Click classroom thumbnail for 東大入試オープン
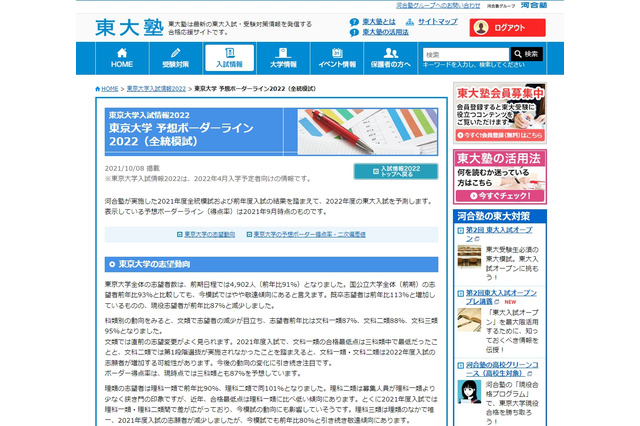 [469, 256]
